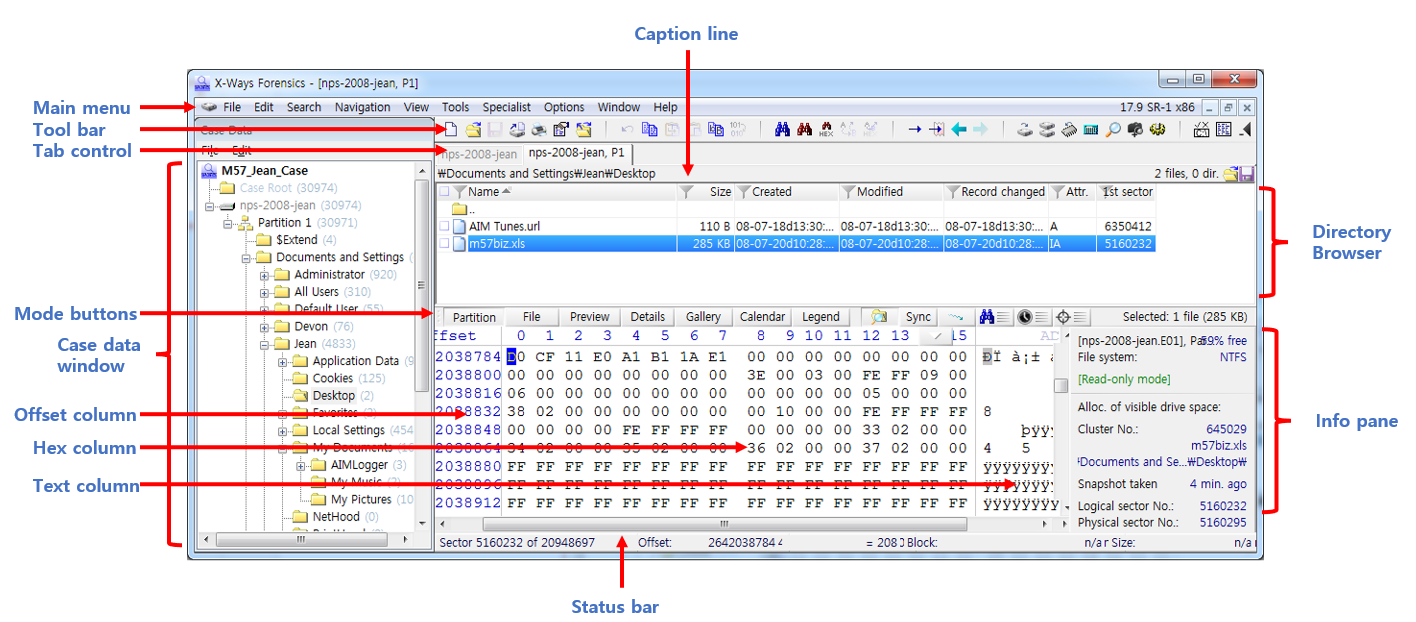Switch to the nps-2008-jean tab

pyautogui.click(x=479, y=154)
